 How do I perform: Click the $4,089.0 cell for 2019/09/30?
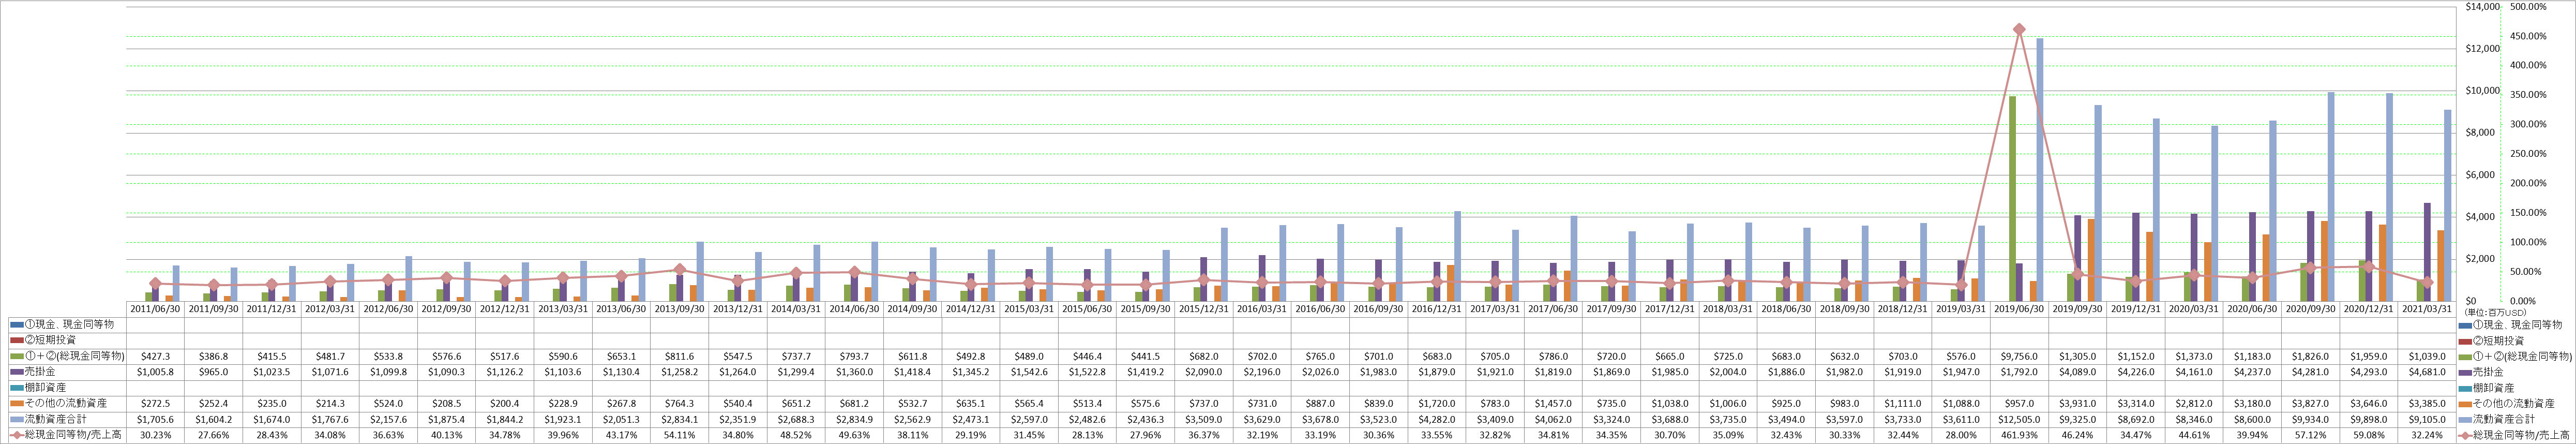[x=2078, y=372]
